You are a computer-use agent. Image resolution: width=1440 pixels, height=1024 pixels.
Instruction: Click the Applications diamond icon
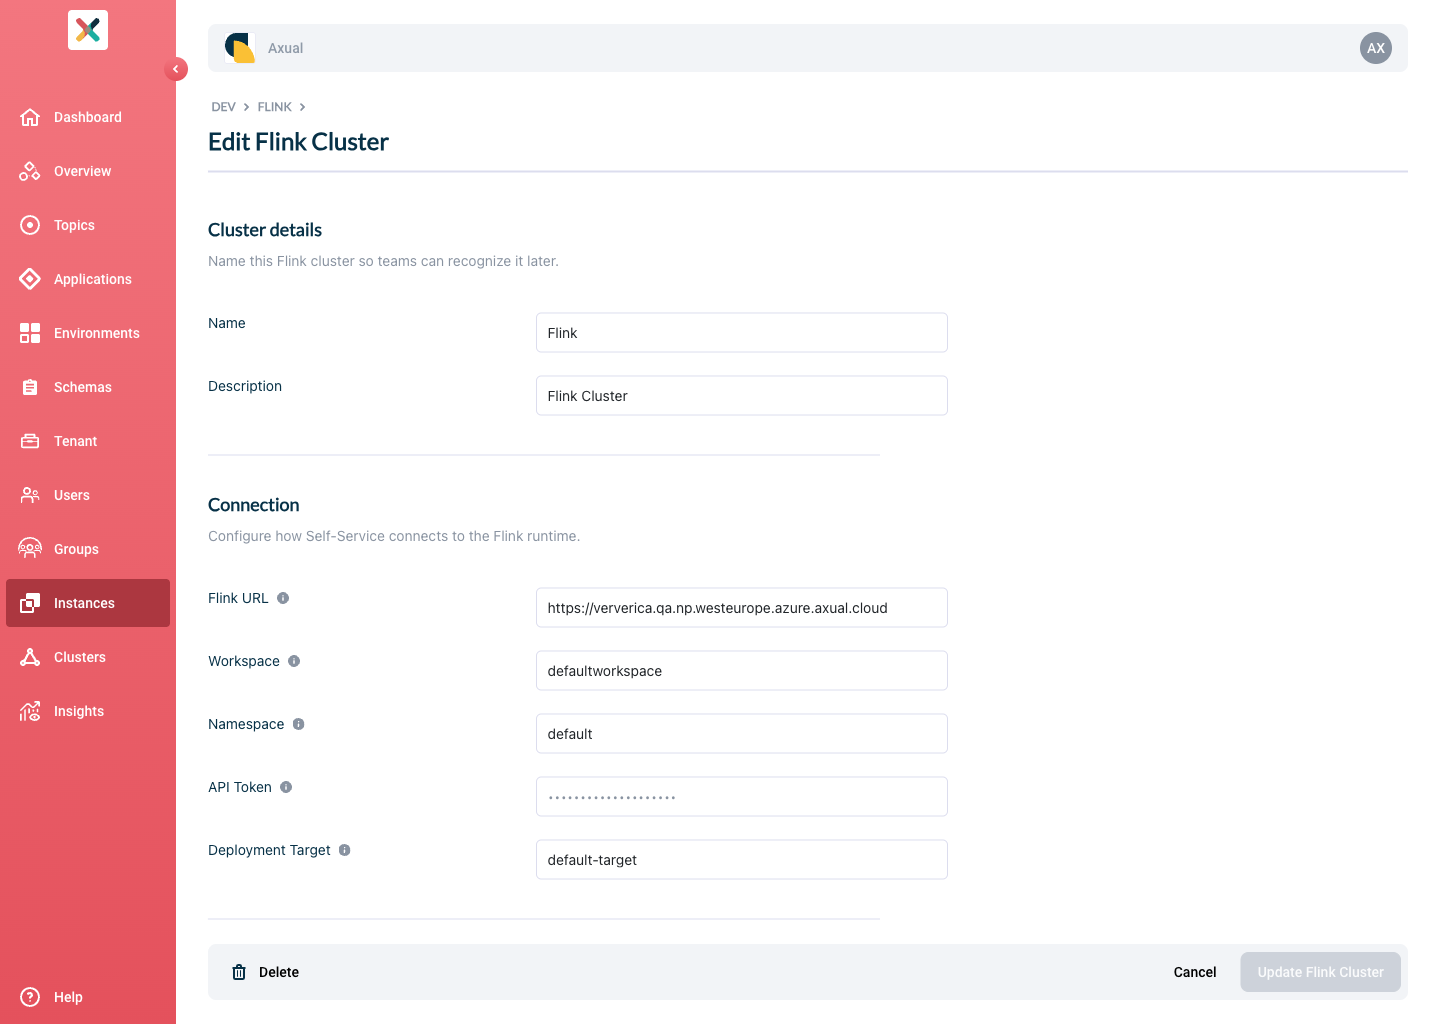30,279
